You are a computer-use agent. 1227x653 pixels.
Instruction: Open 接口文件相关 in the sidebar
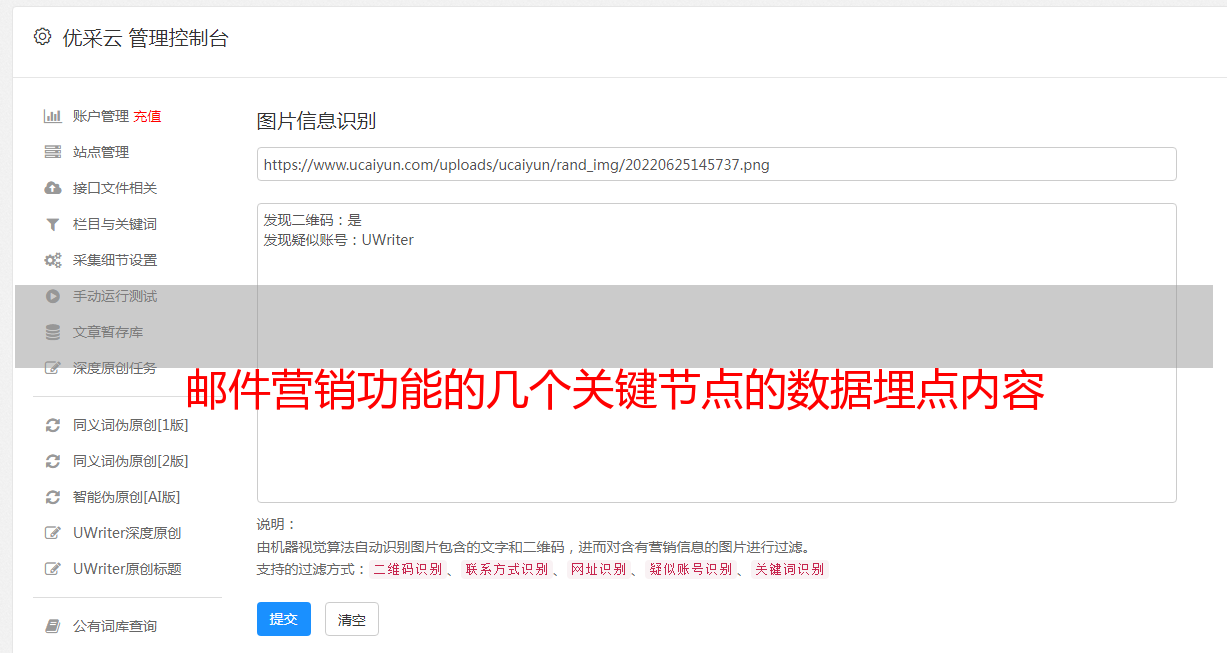pyautogui.click(x=115, y=188)
